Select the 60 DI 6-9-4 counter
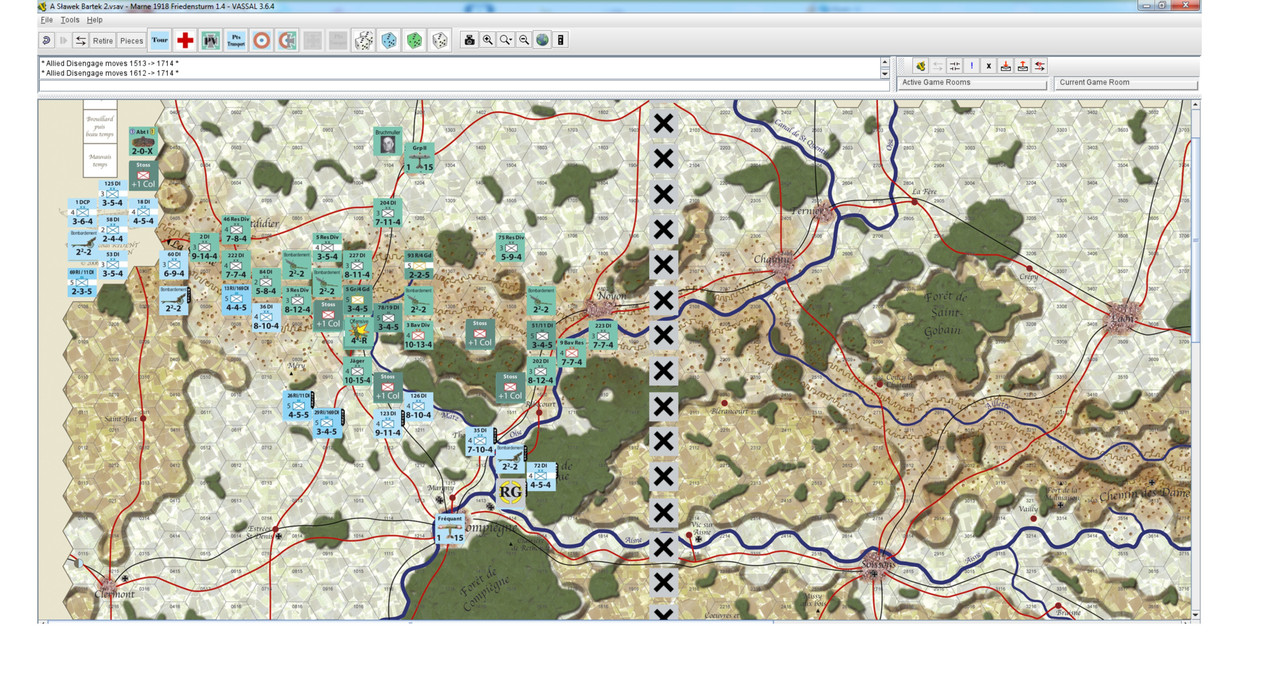 click(173, 265)
